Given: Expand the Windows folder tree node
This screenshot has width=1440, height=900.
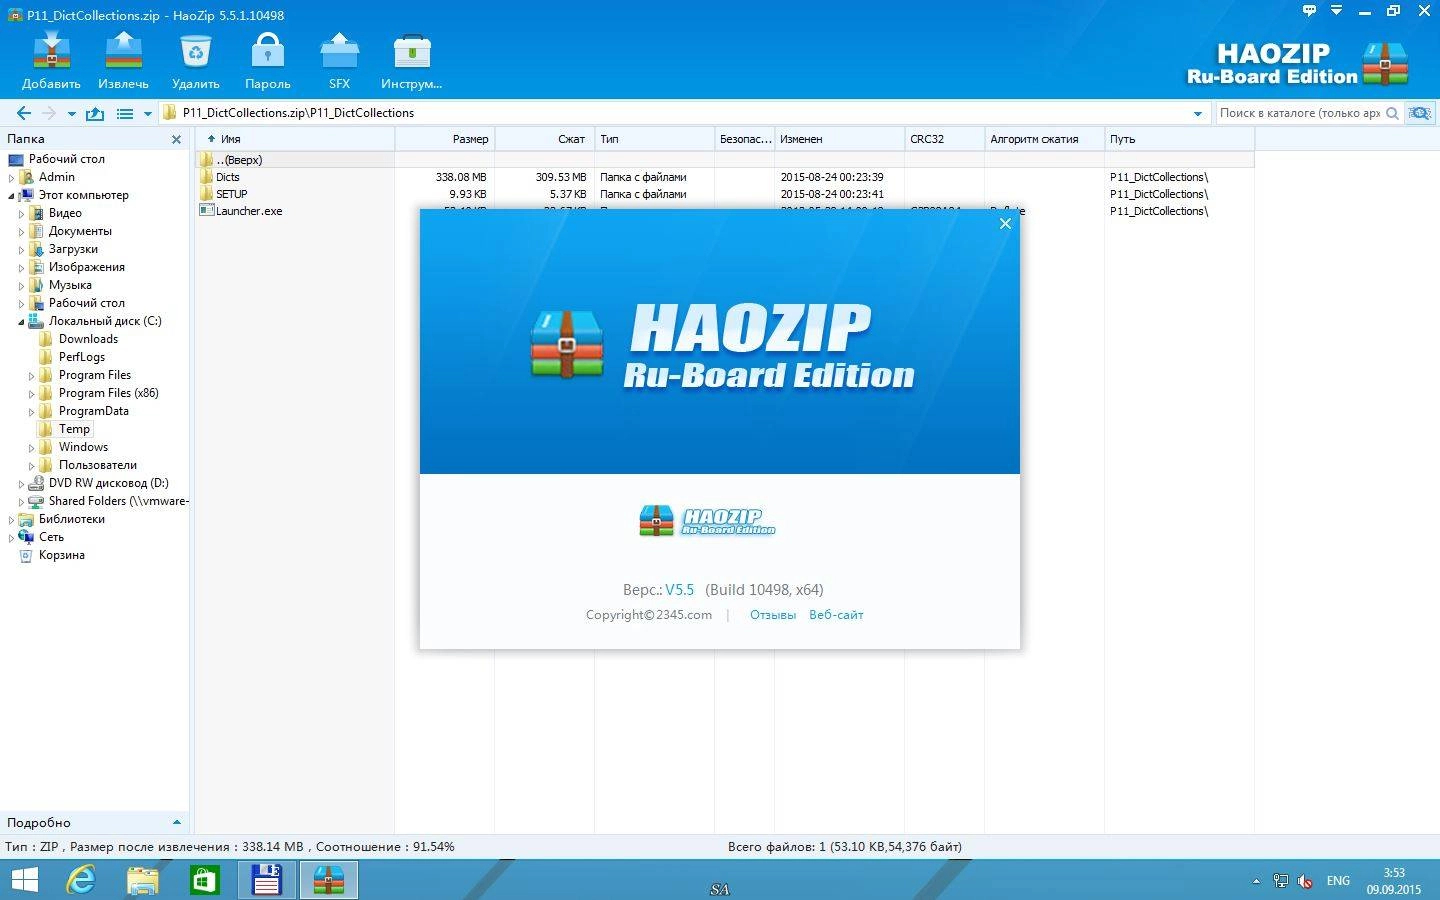Looking at the screenshot, I should coord(32,448).
